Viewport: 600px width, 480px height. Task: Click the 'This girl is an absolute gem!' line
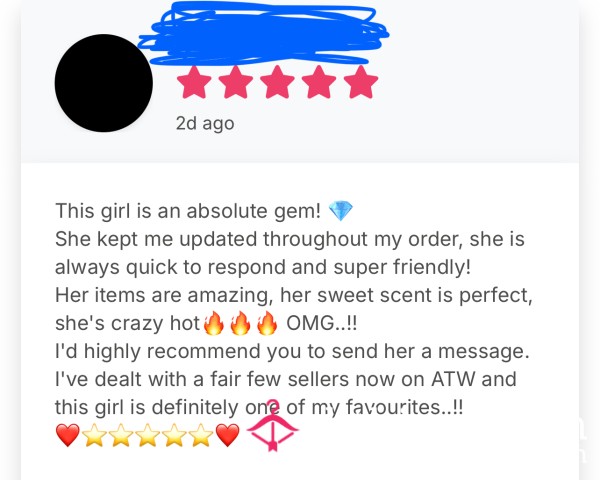pyautogui.click(x=188, y=211)
